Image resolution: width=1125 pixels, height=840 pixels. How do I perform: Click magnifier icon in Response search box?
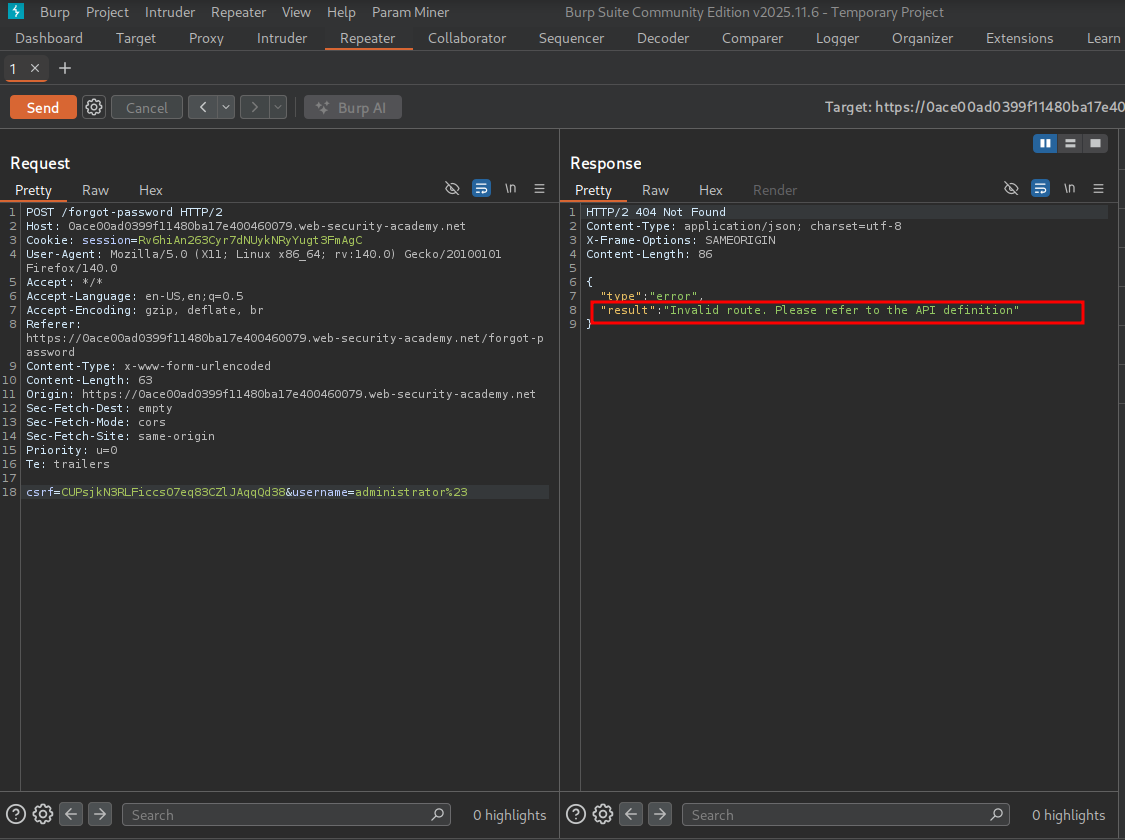point(997,814)
